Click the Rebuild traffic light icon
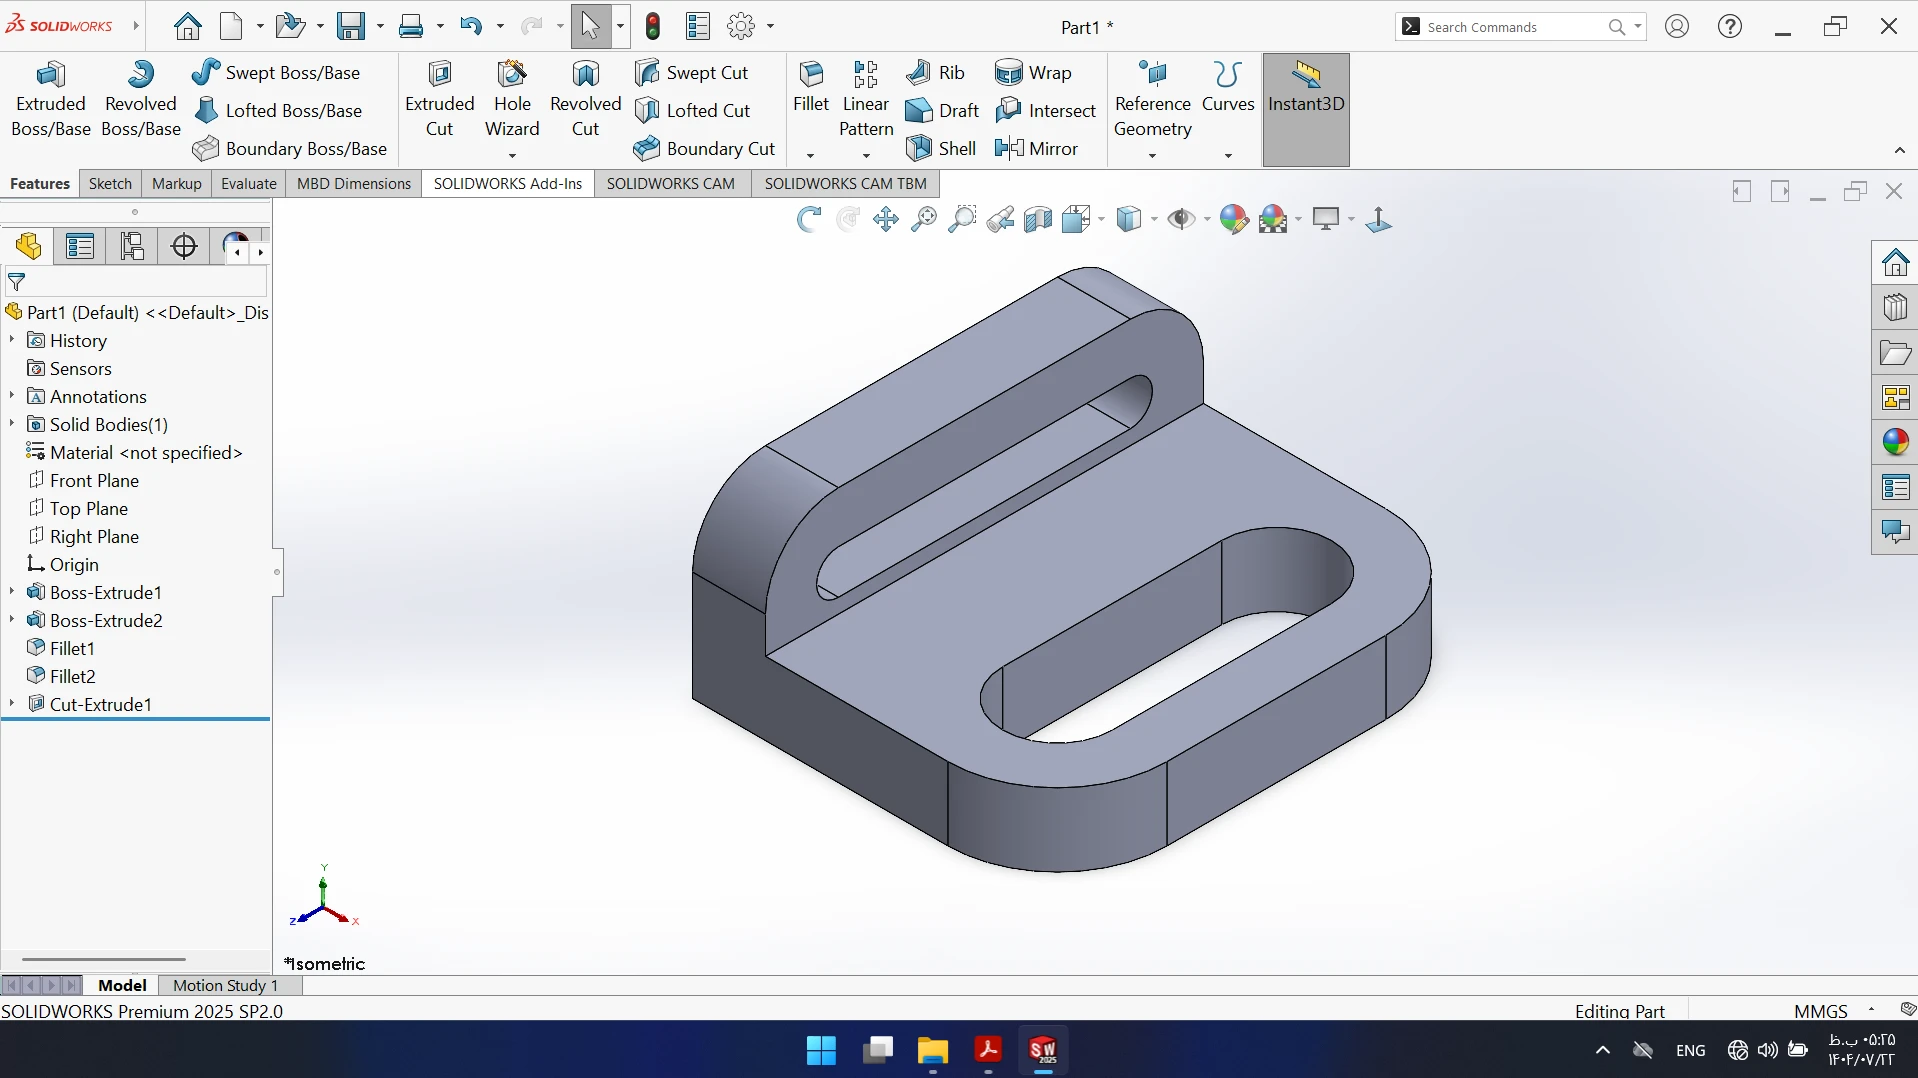Image resolution: width=1918 pixels, height=1078 pixels. (653, 27)
